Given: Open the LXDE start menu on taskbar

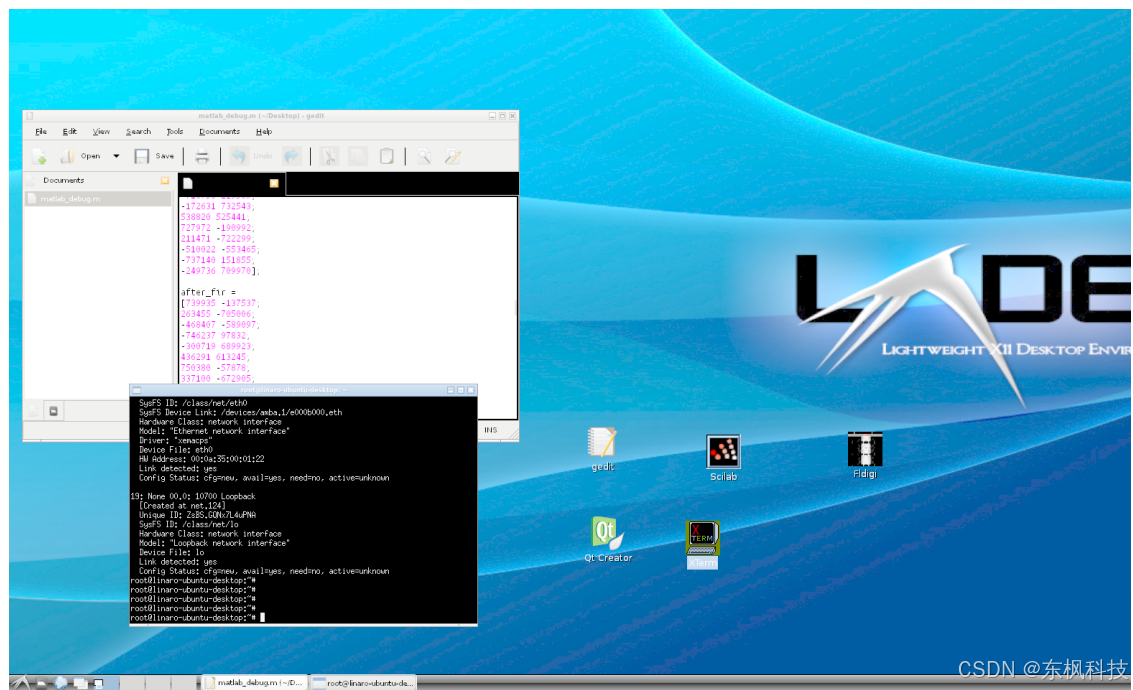Looking at the screenshot, I should click(21, 682).
